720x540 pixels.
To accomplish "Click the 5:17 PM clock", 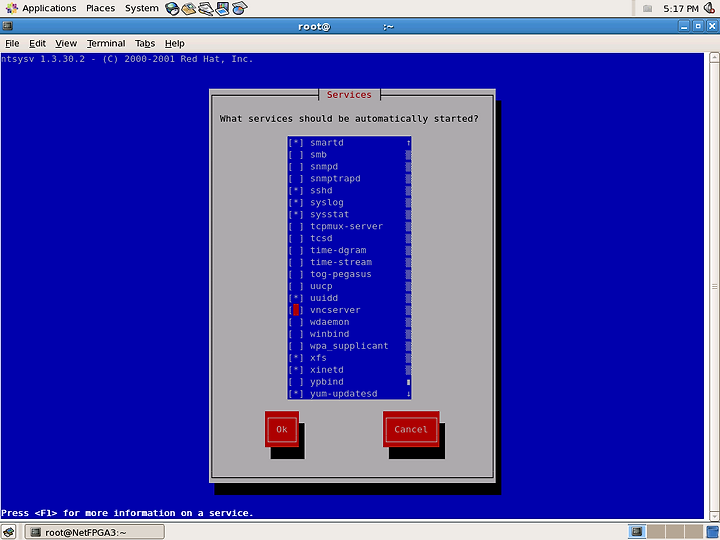I will pos(681,8).
